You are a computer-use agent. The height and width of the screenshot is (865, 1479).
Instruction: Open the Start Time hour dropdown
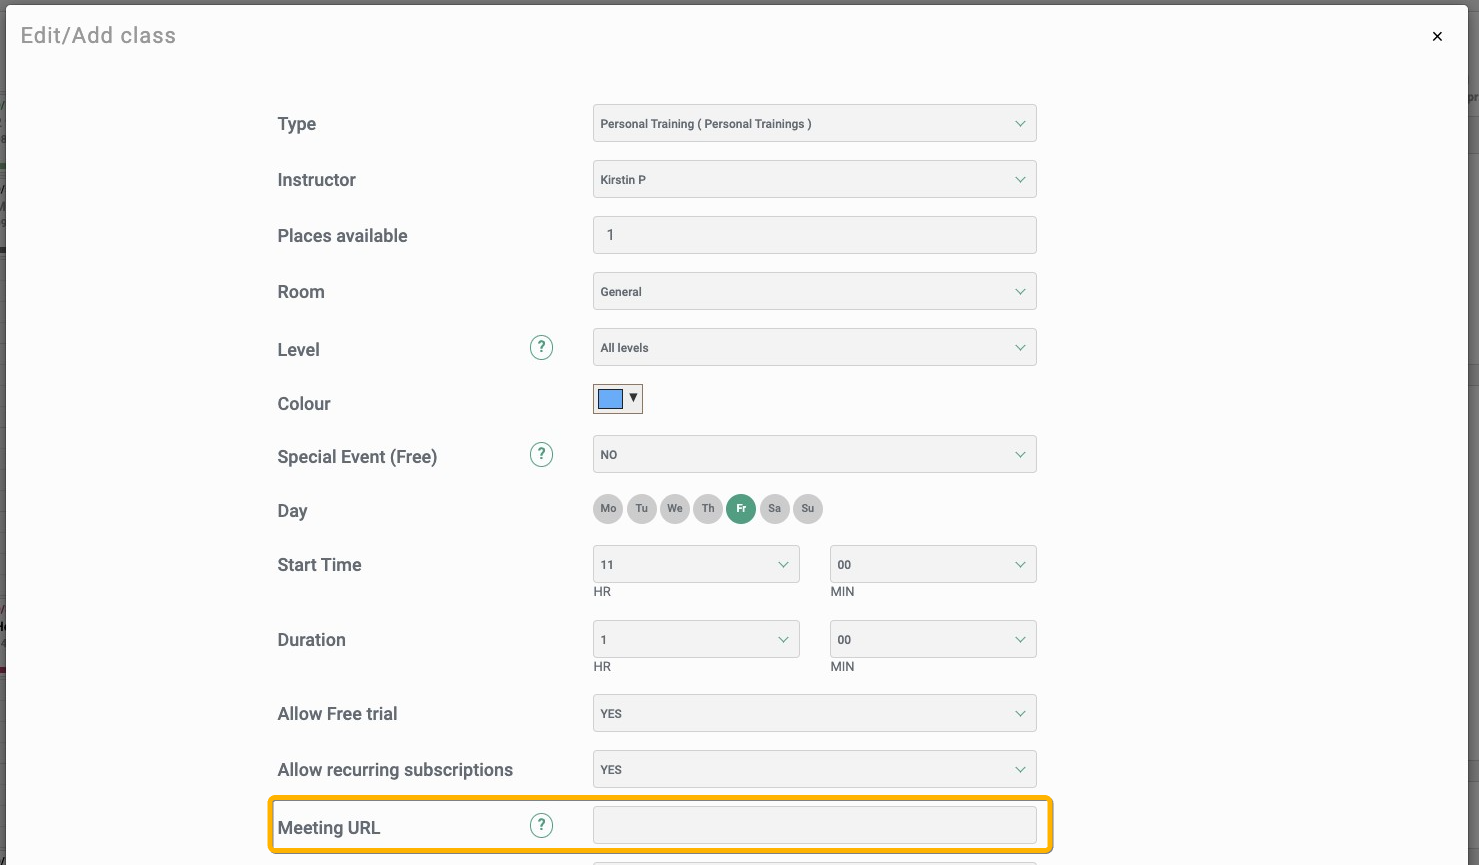tap(696, 565)
